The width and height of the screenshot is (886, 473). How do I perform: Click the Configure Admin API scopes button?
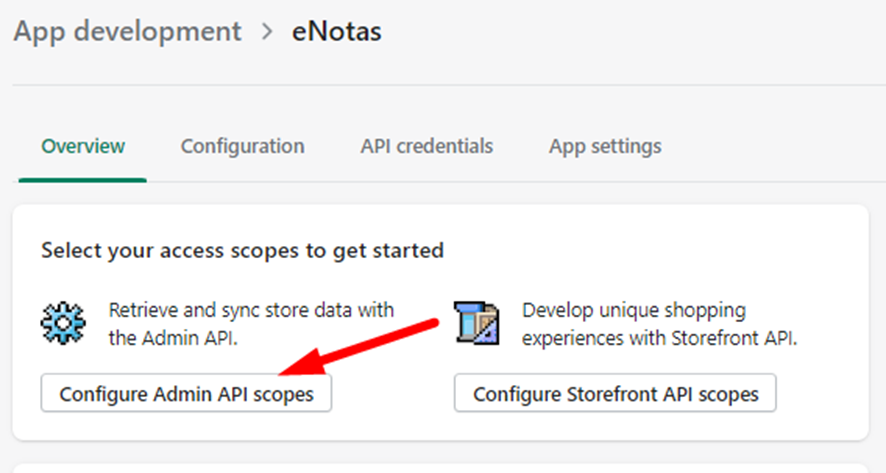click(186, 393)
